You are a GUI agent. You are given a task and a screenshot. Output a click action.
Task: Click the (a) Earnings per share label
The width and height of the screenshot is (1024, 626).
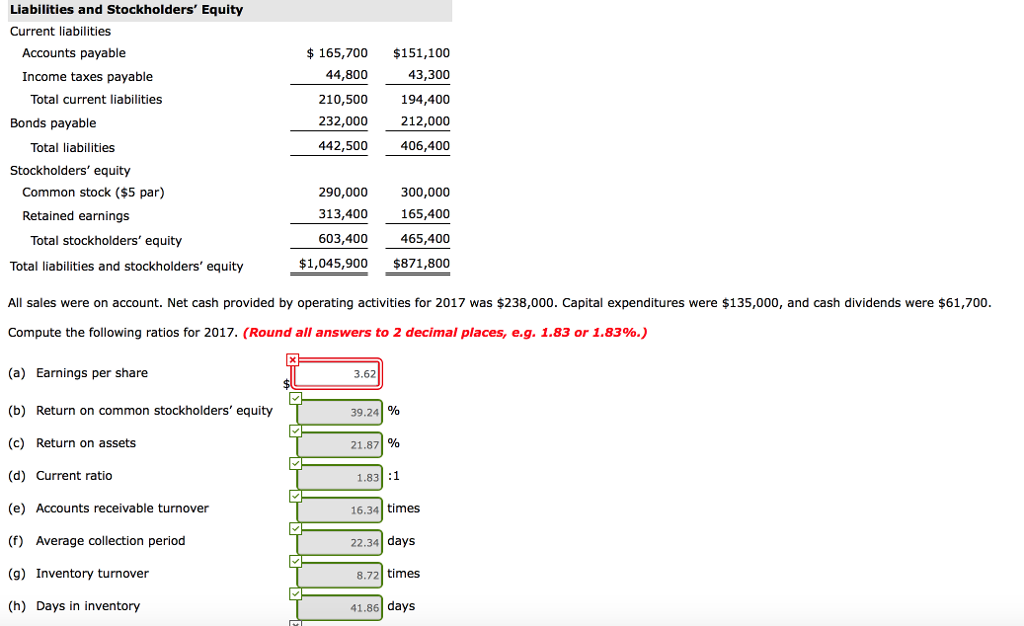coord(78,373)
